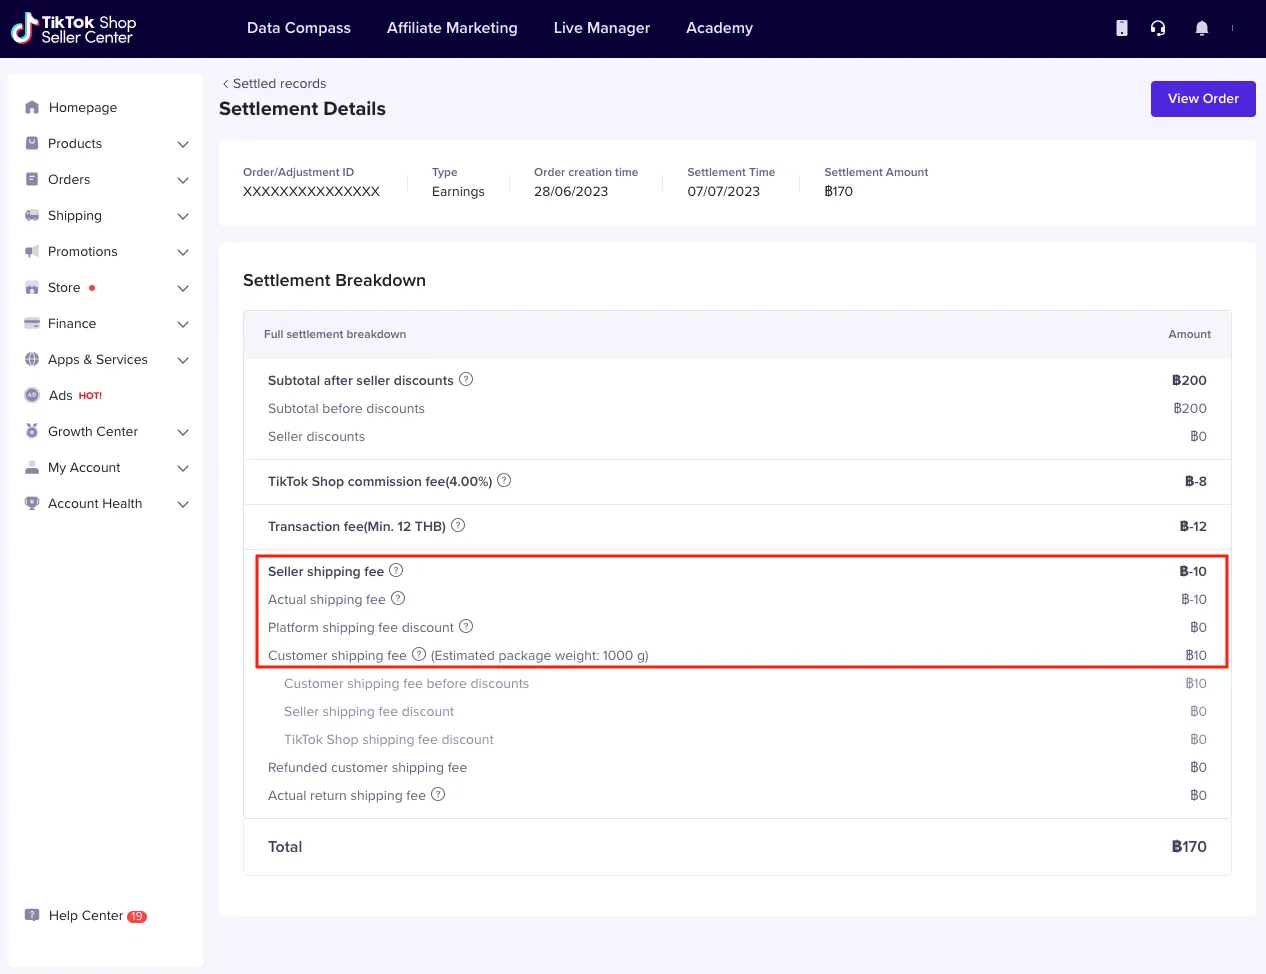1266x974 pixels.
Task: Open the Help Center link
Action: point(86,916)
